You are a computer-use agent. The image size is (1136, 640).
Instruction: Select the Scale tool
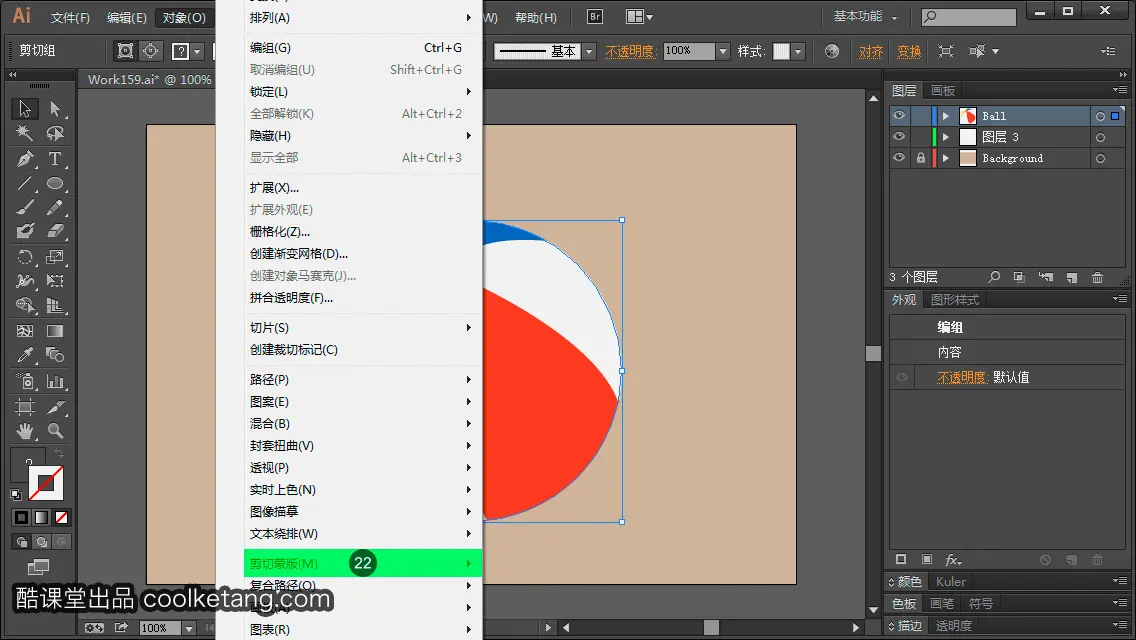(55, 257)
